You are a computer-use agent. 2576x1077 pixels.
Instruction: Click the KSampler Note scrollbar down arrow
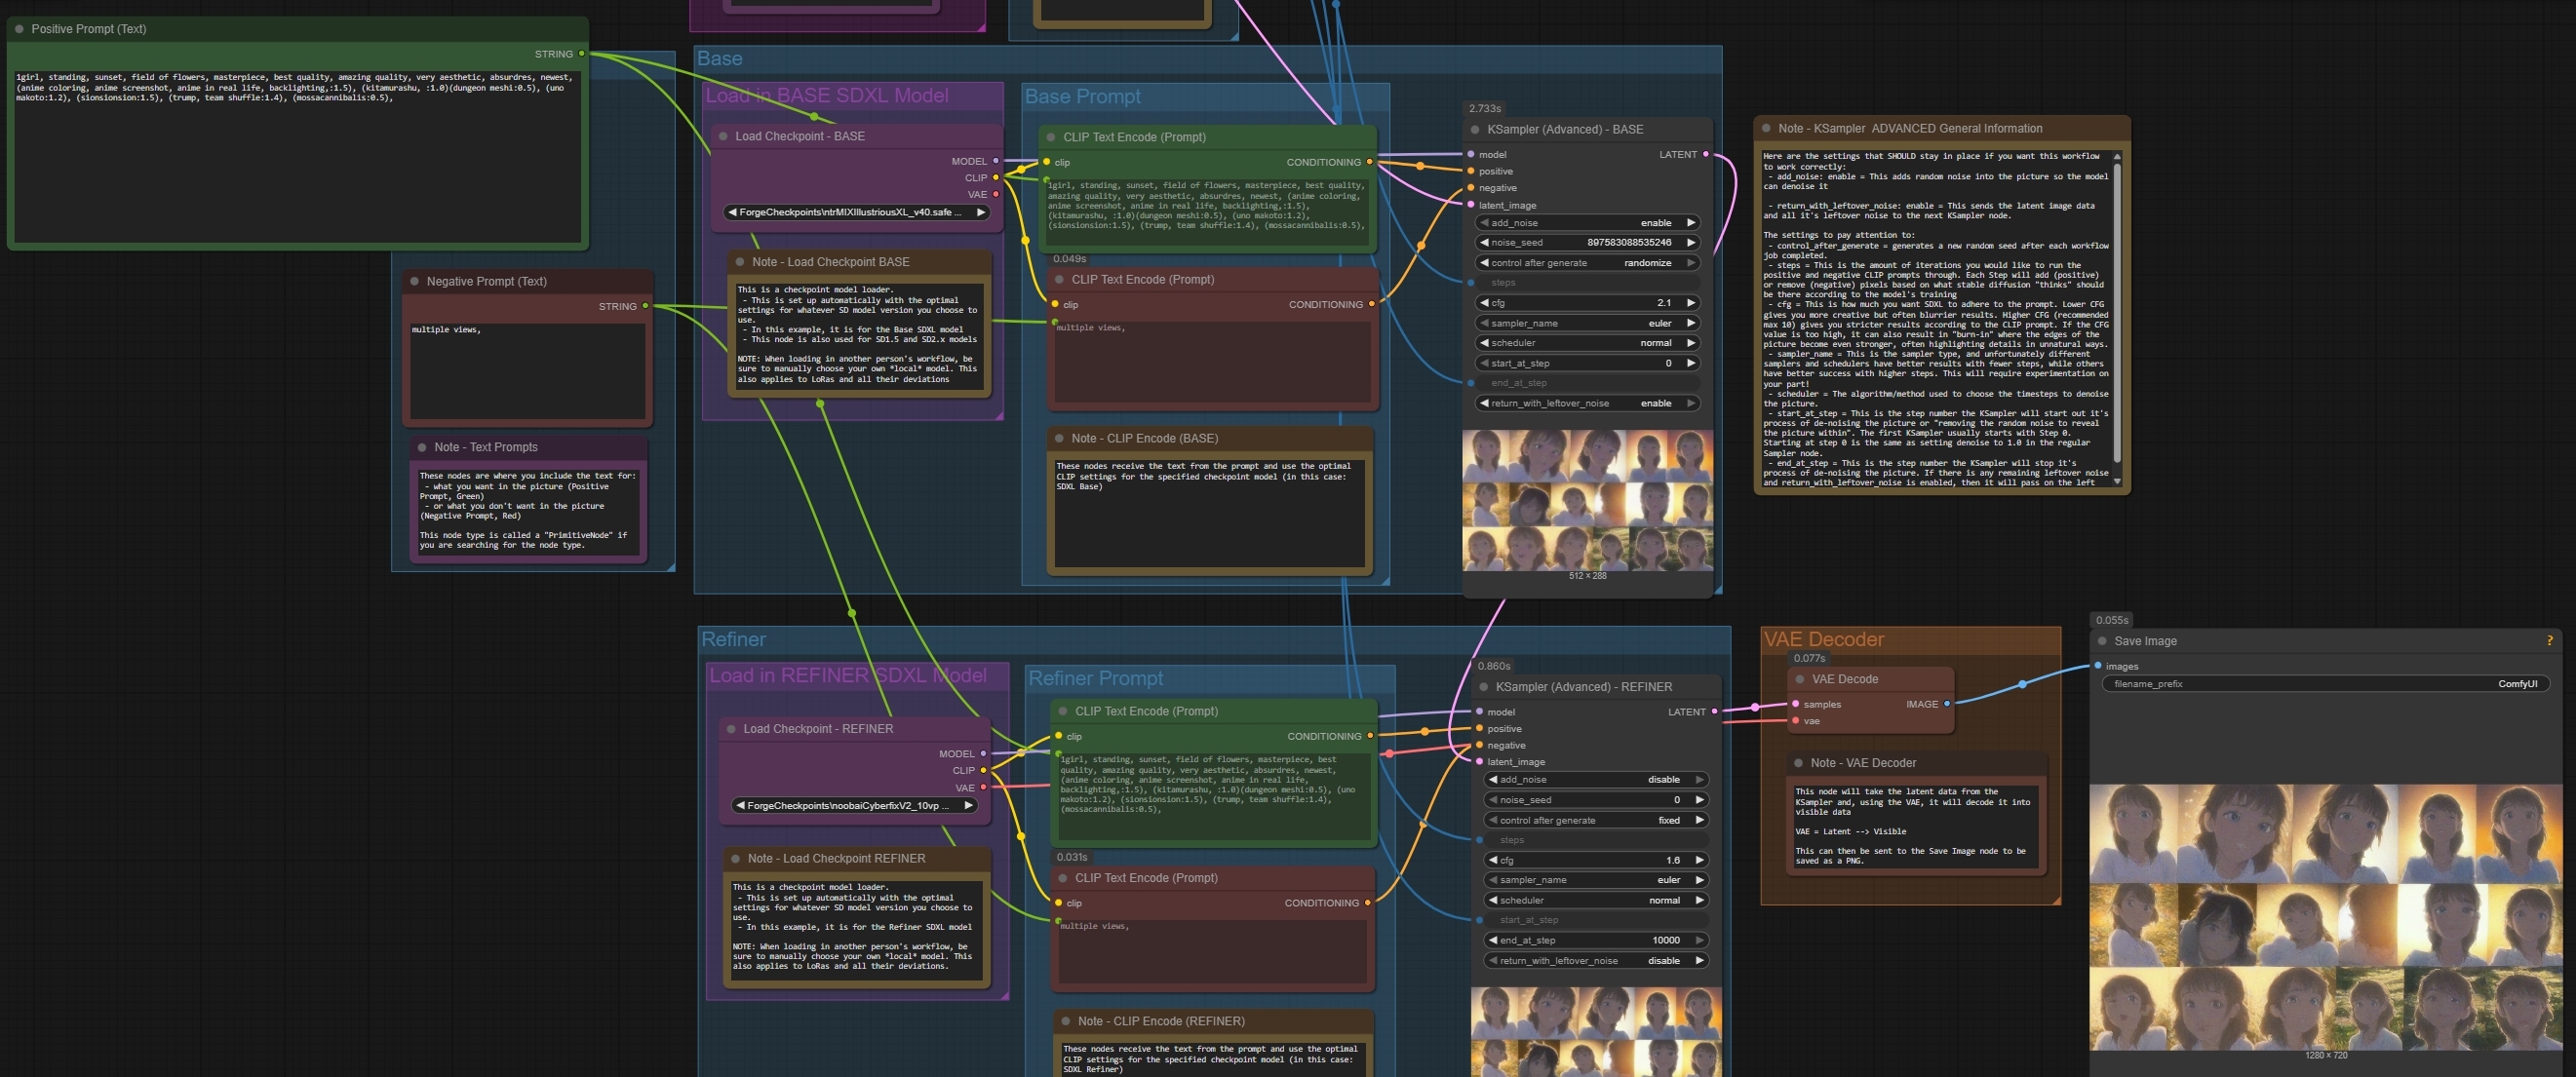pos(2116,482)
